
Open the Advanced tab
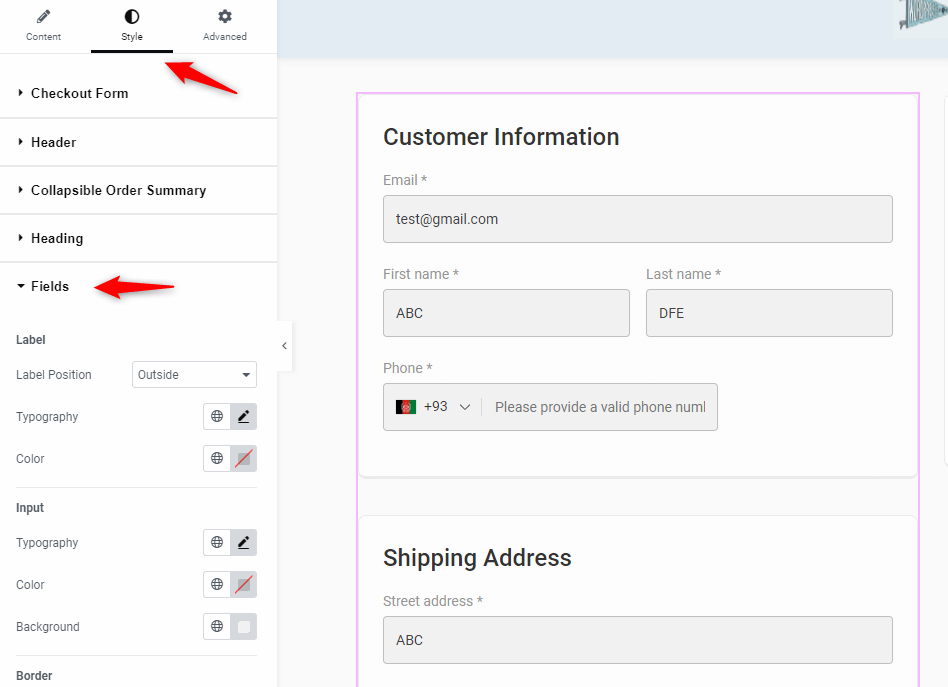[x=225, y=26]
